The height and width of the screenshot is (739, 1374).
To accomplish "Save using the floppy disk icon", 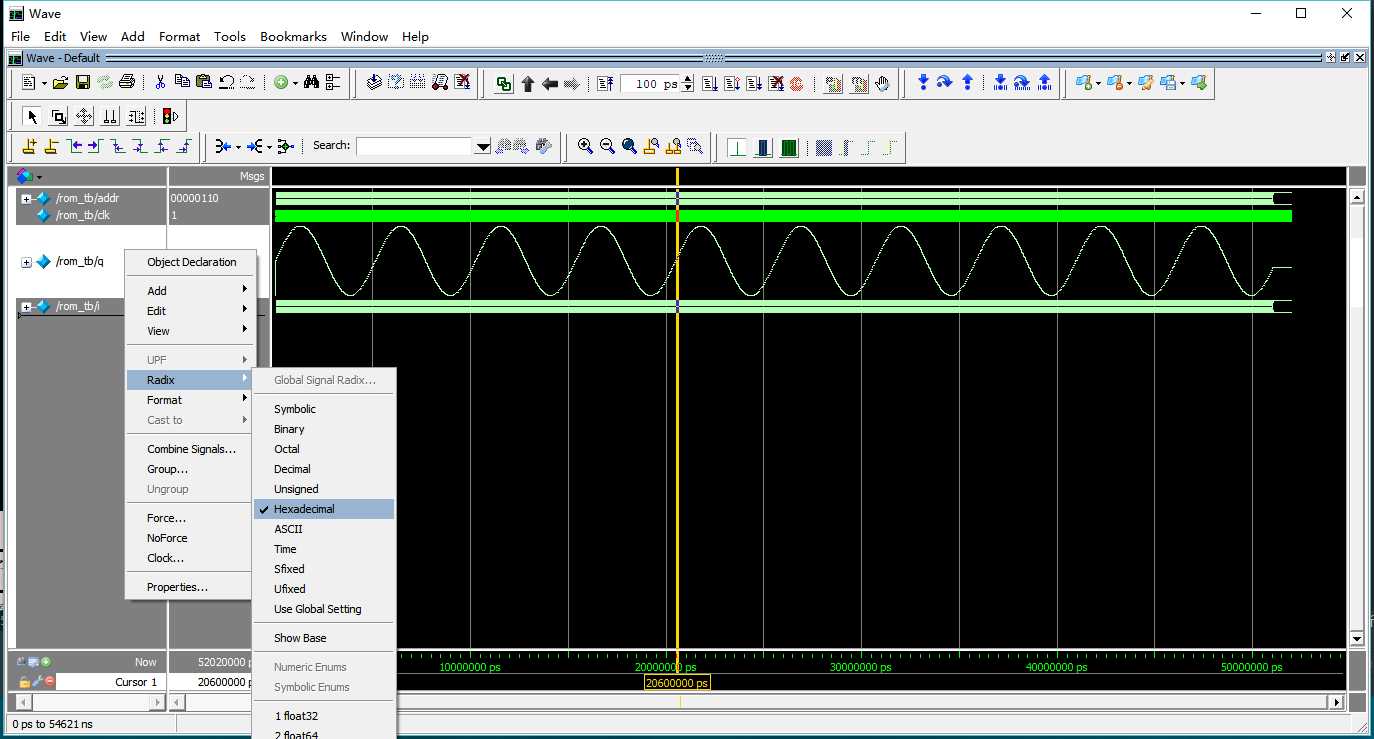I will (x=83, y=83).
